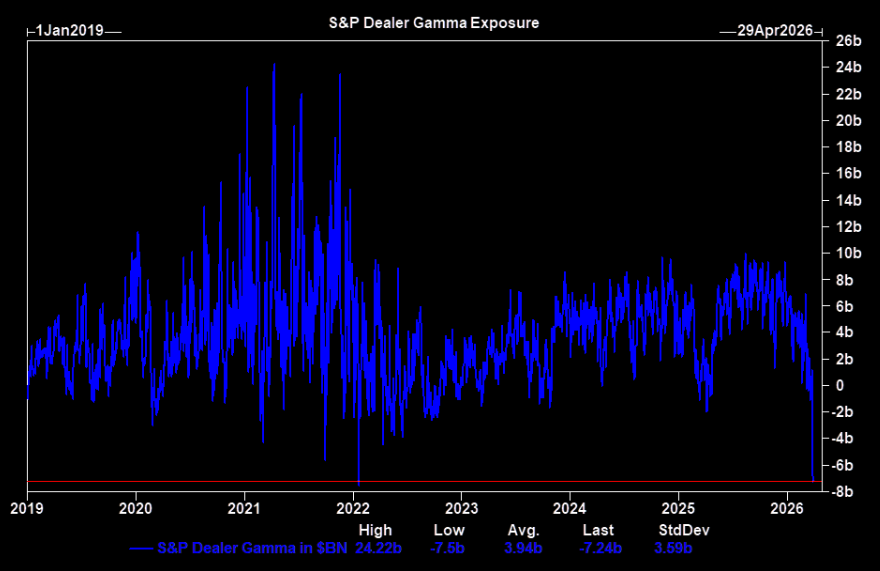Click the StdDev column header
This screenshot has width=880, height=571.
point(677,530)
